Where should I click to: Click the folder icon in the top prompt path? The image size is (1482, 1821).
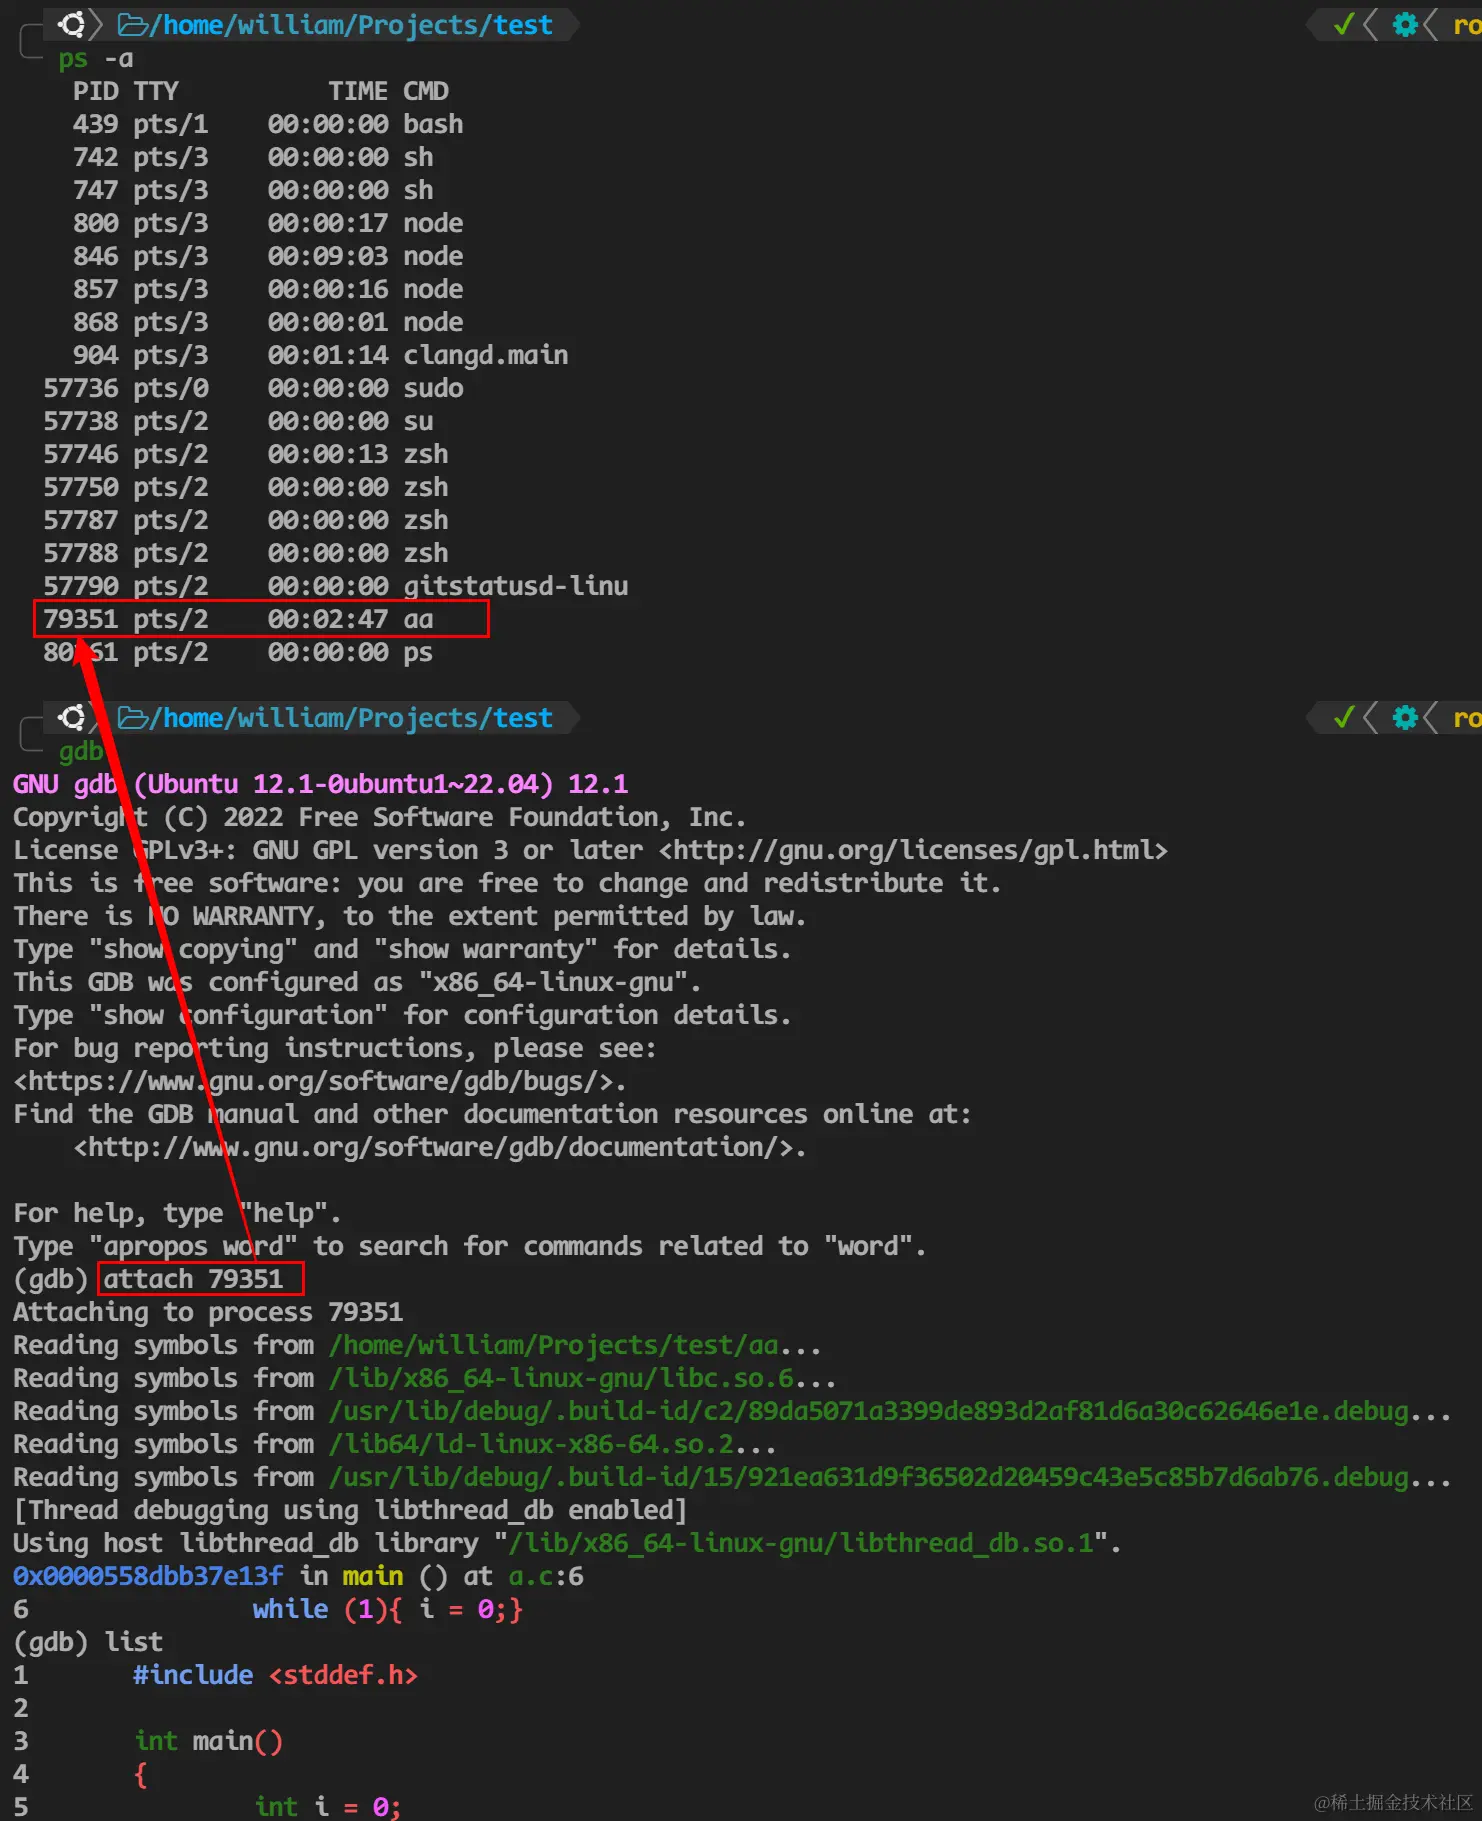click(133, 24)
